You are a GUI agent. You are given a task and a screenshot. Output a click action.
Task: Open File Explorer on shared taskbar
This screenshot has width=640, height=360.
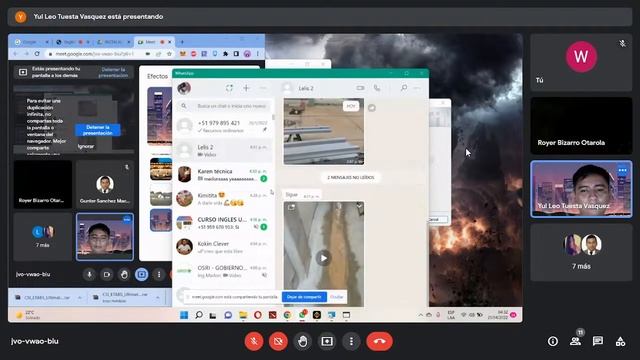click(243, 315)
